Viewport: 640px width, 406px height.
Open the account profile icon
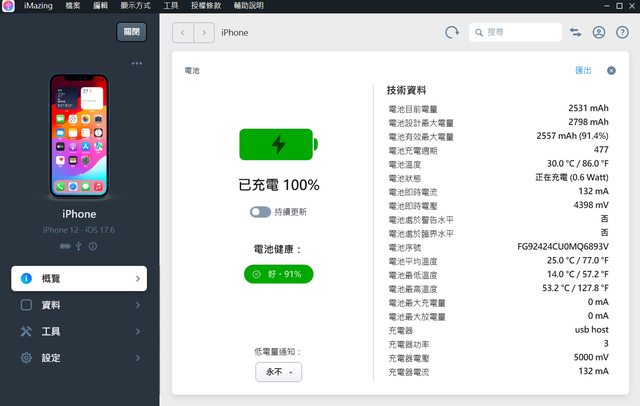tap(599, 33)
